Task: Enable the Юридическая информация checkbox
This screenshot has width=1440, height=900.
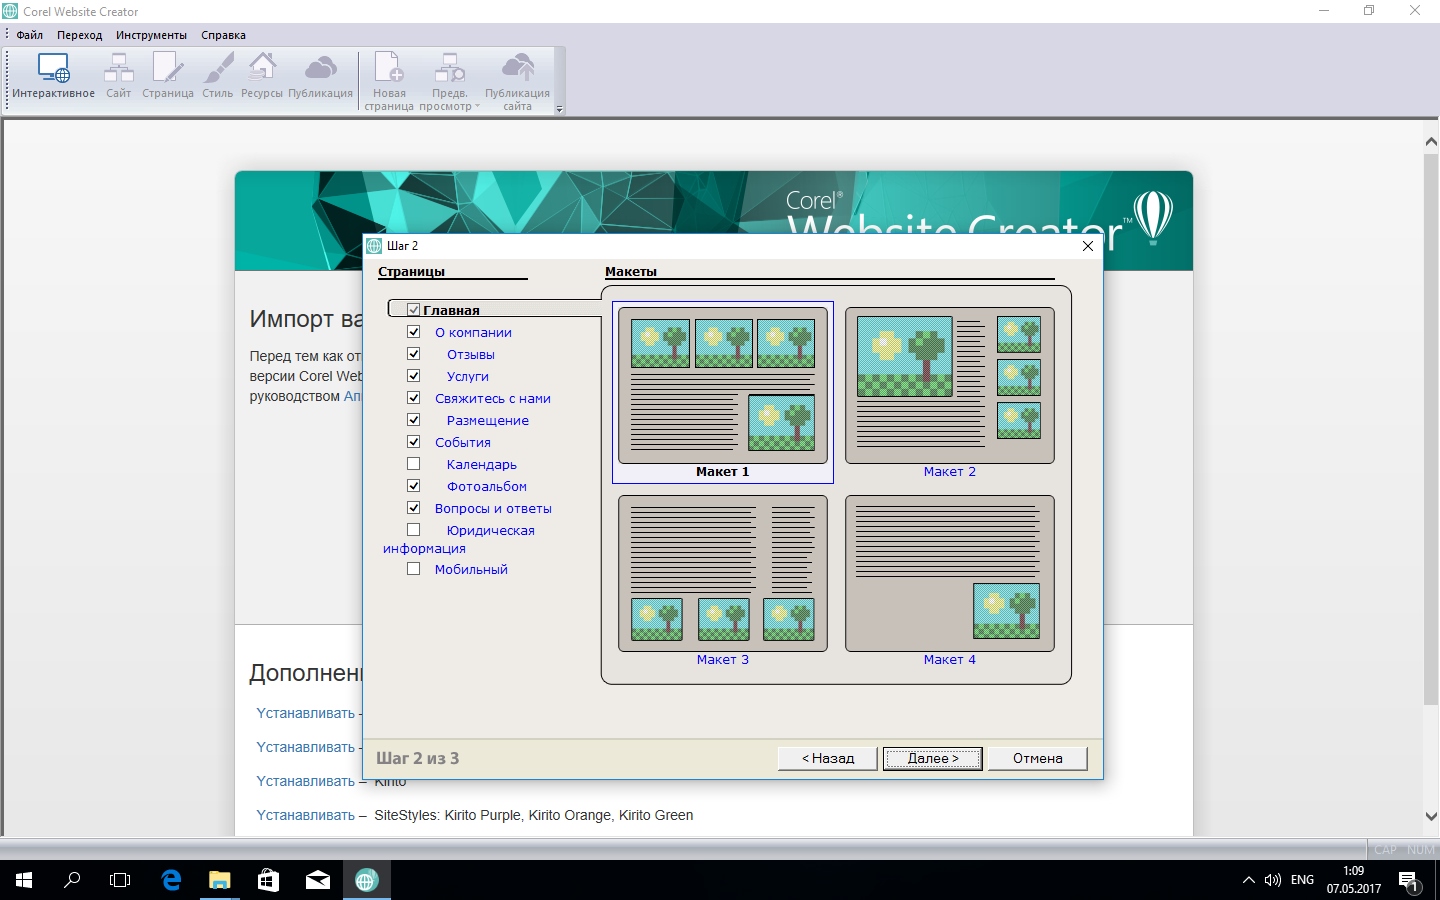Action: coord(413,530)
